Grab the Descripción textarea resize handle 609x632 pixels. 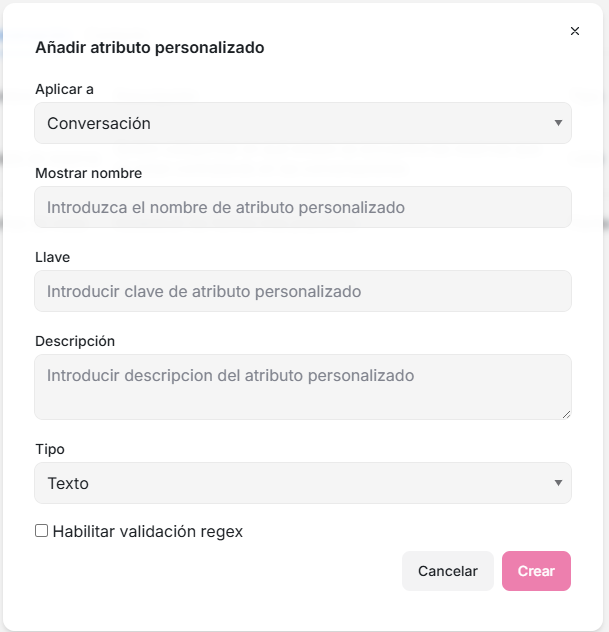click(566, 413)
